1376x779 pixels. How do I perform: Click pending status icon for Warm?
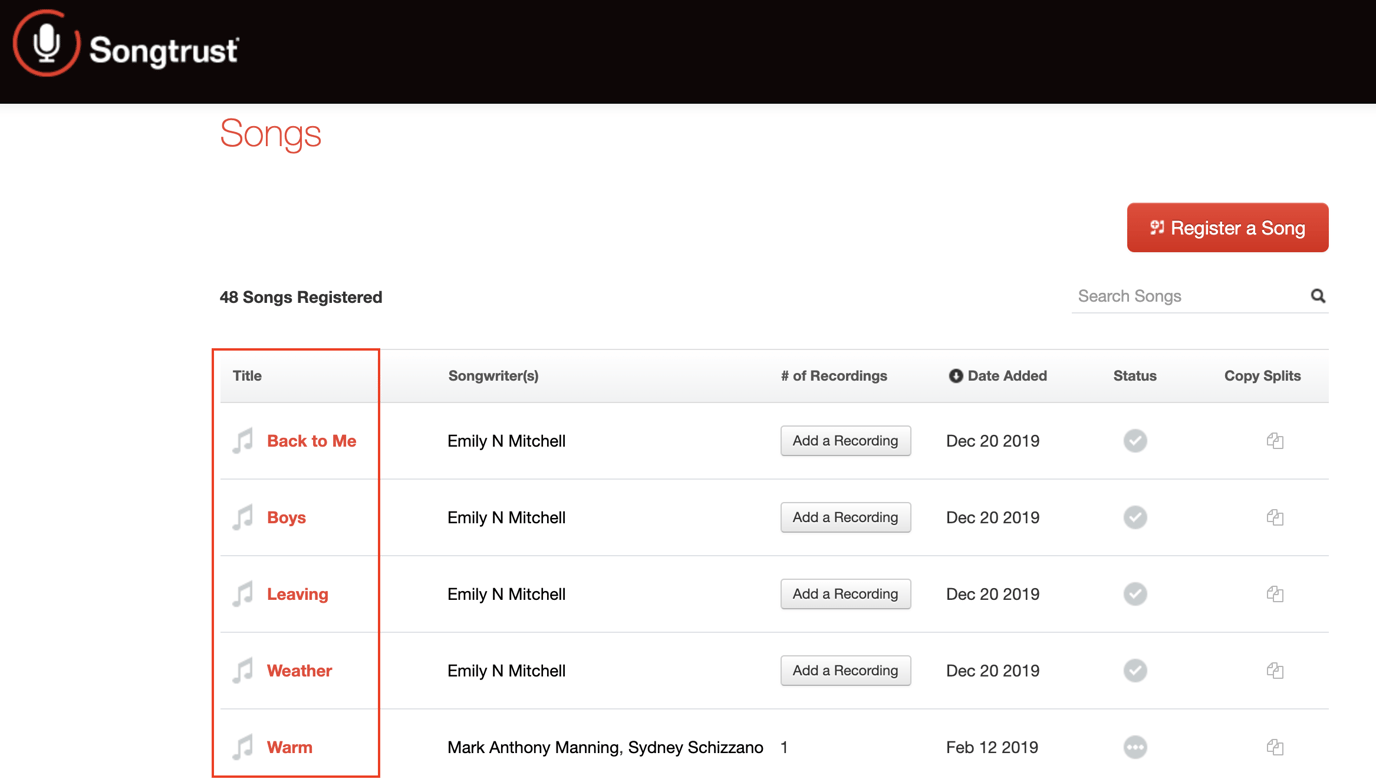(x=1134, y=747)
